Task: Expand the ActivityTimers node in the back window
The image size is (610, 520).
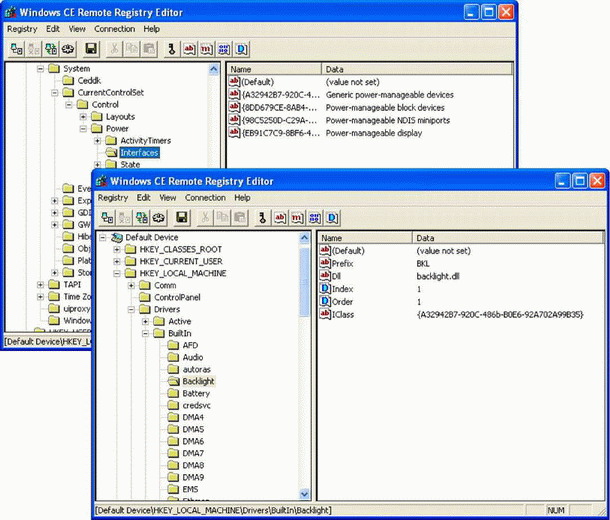Action: click(x=97, y=141)
